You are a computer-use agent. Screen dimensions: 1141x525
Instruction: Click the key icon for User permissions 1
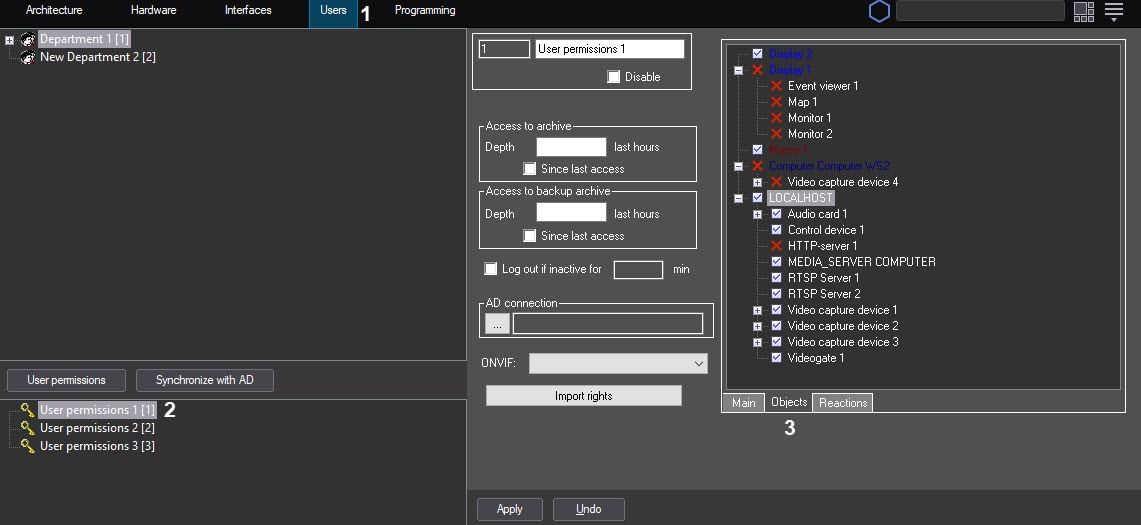(28, 410)
